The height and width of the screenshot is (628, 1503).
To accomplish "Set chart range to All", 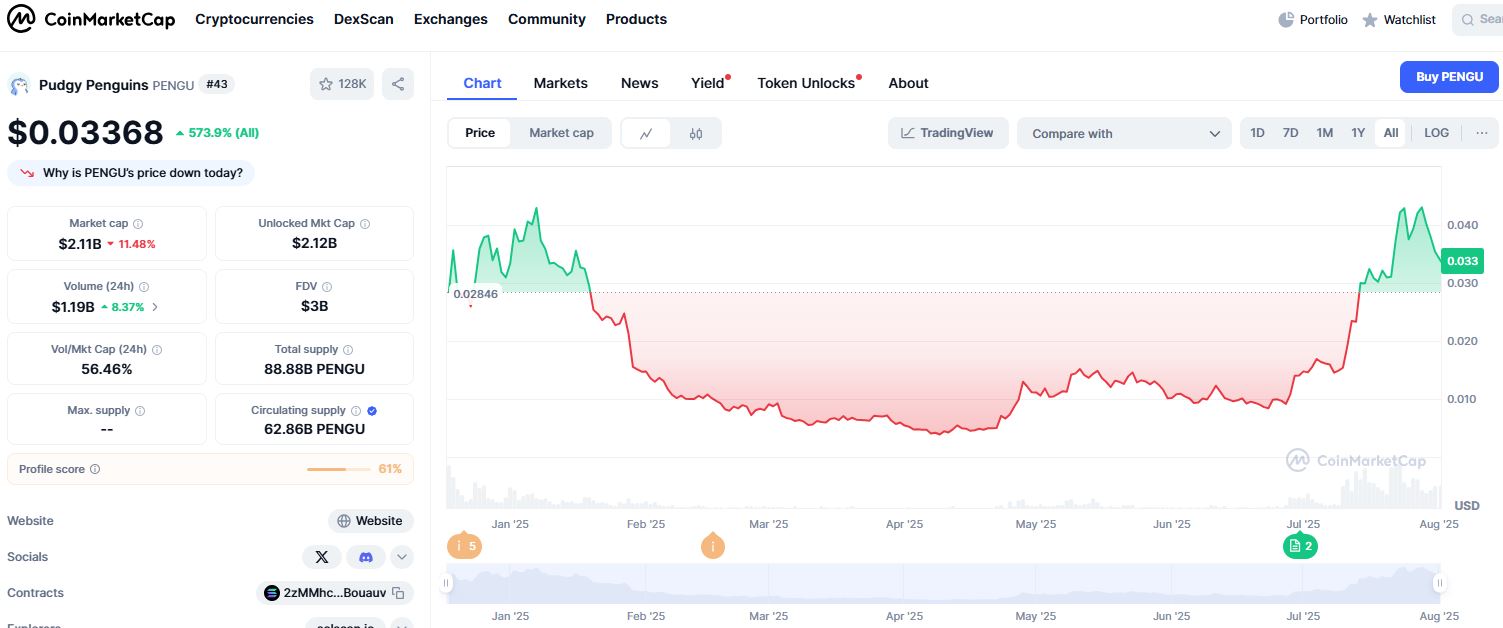I will pos(1391,133).
